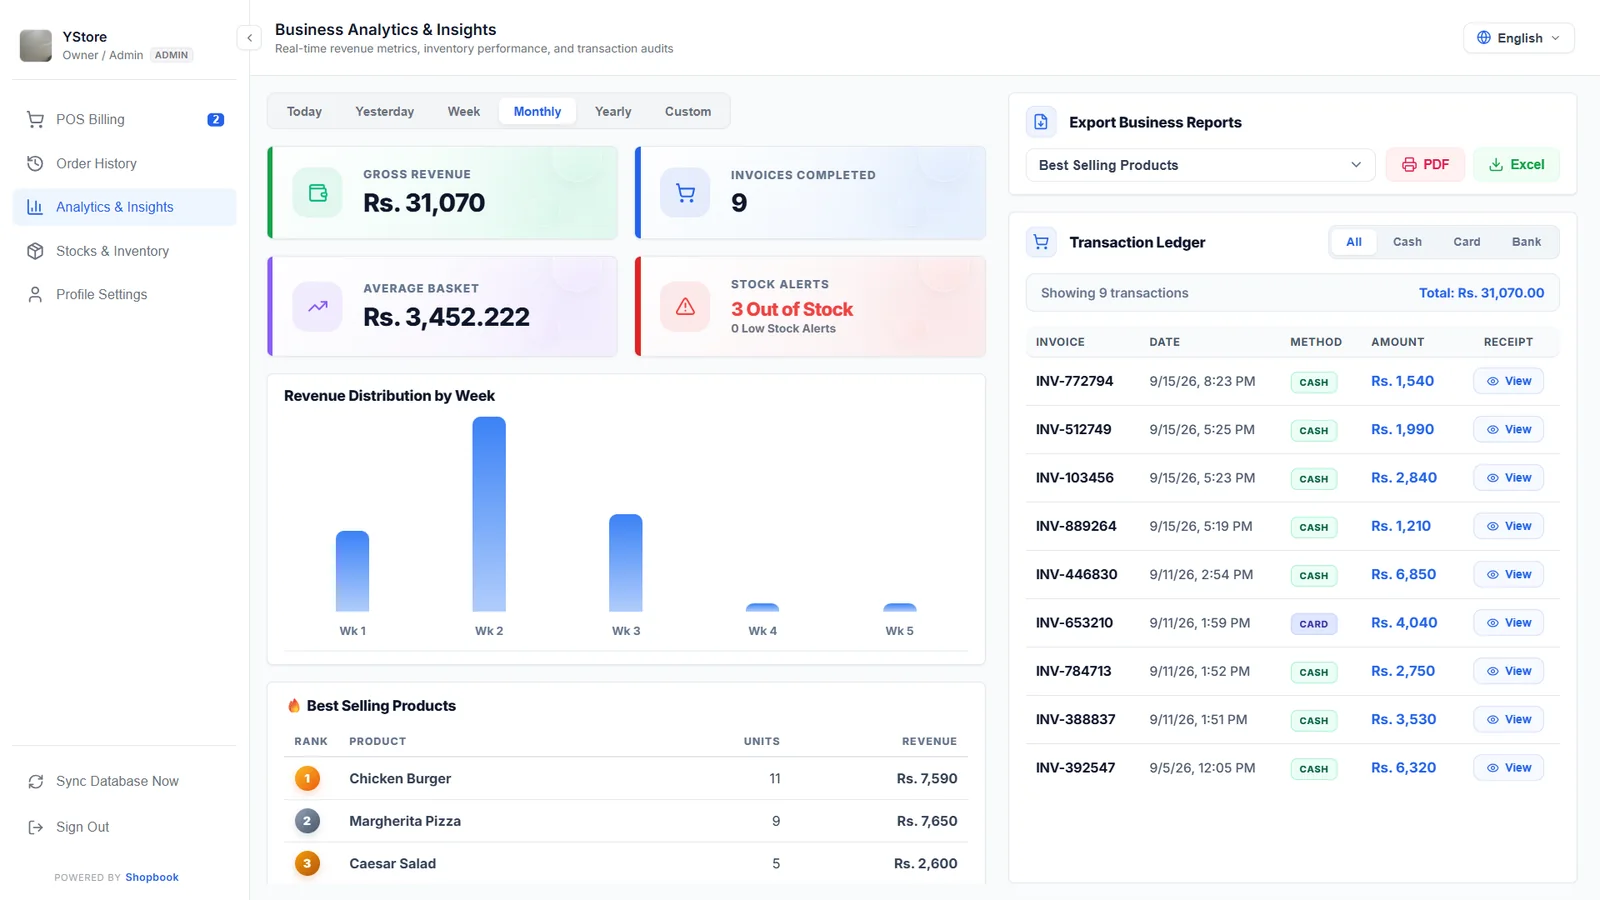Show All transactions in ledger
1600x900 pixels.
tap(1354, 242)
